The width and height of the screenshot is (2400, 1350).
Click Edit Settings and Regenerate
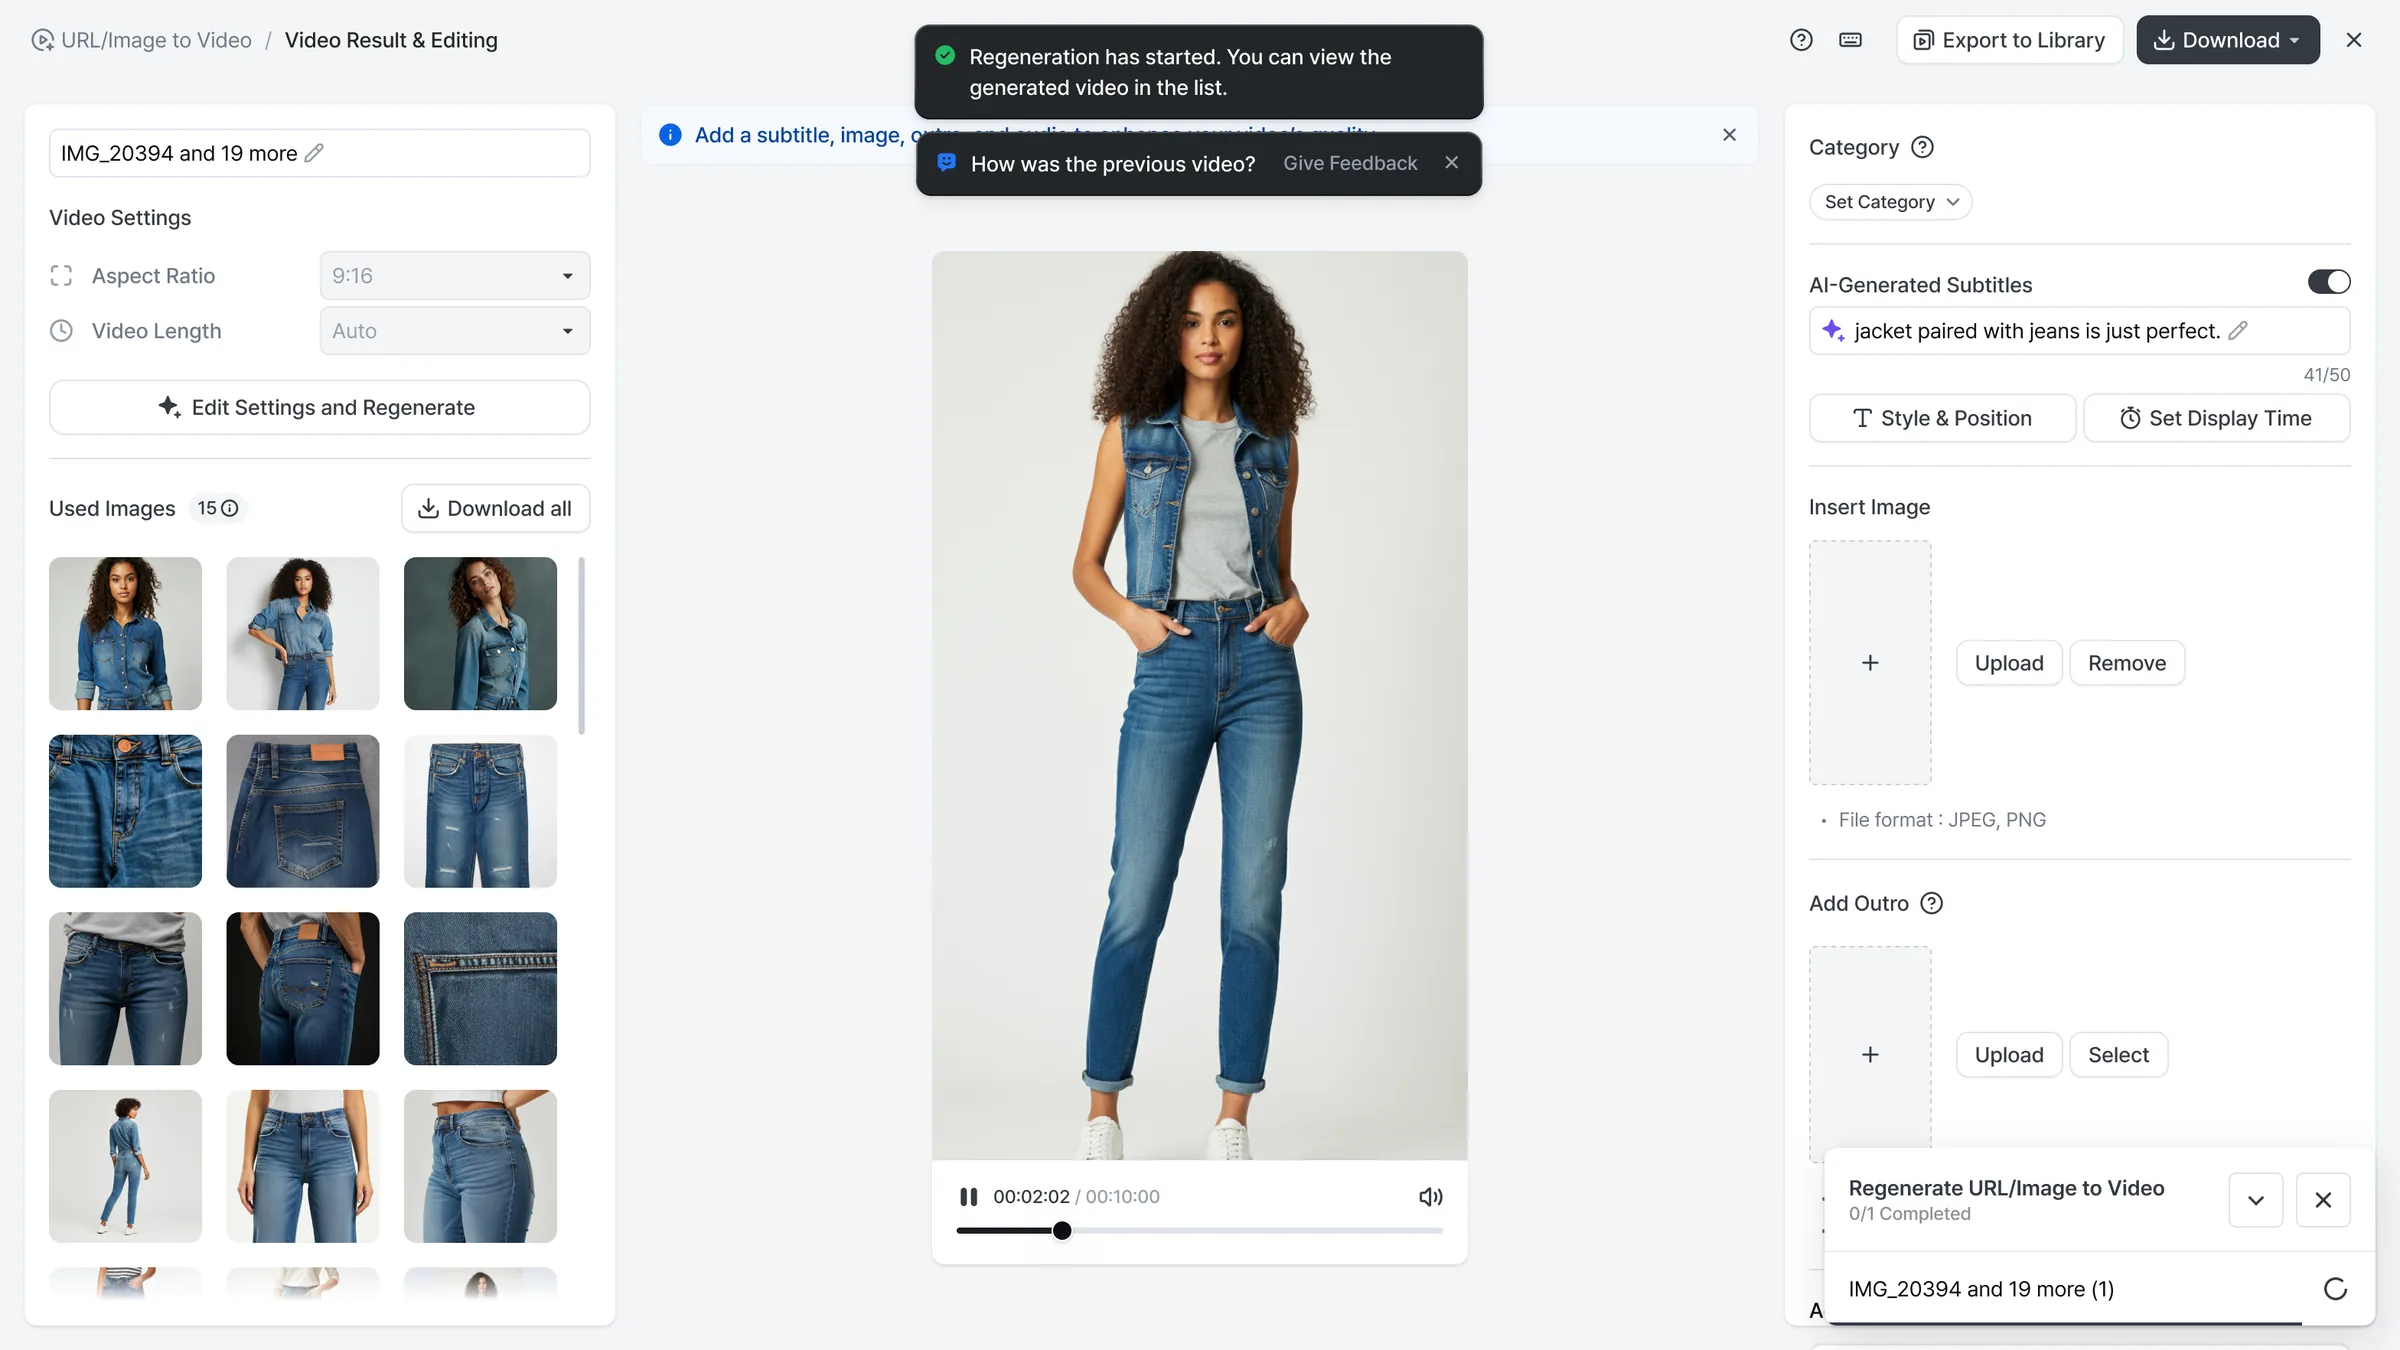point(319,407)
